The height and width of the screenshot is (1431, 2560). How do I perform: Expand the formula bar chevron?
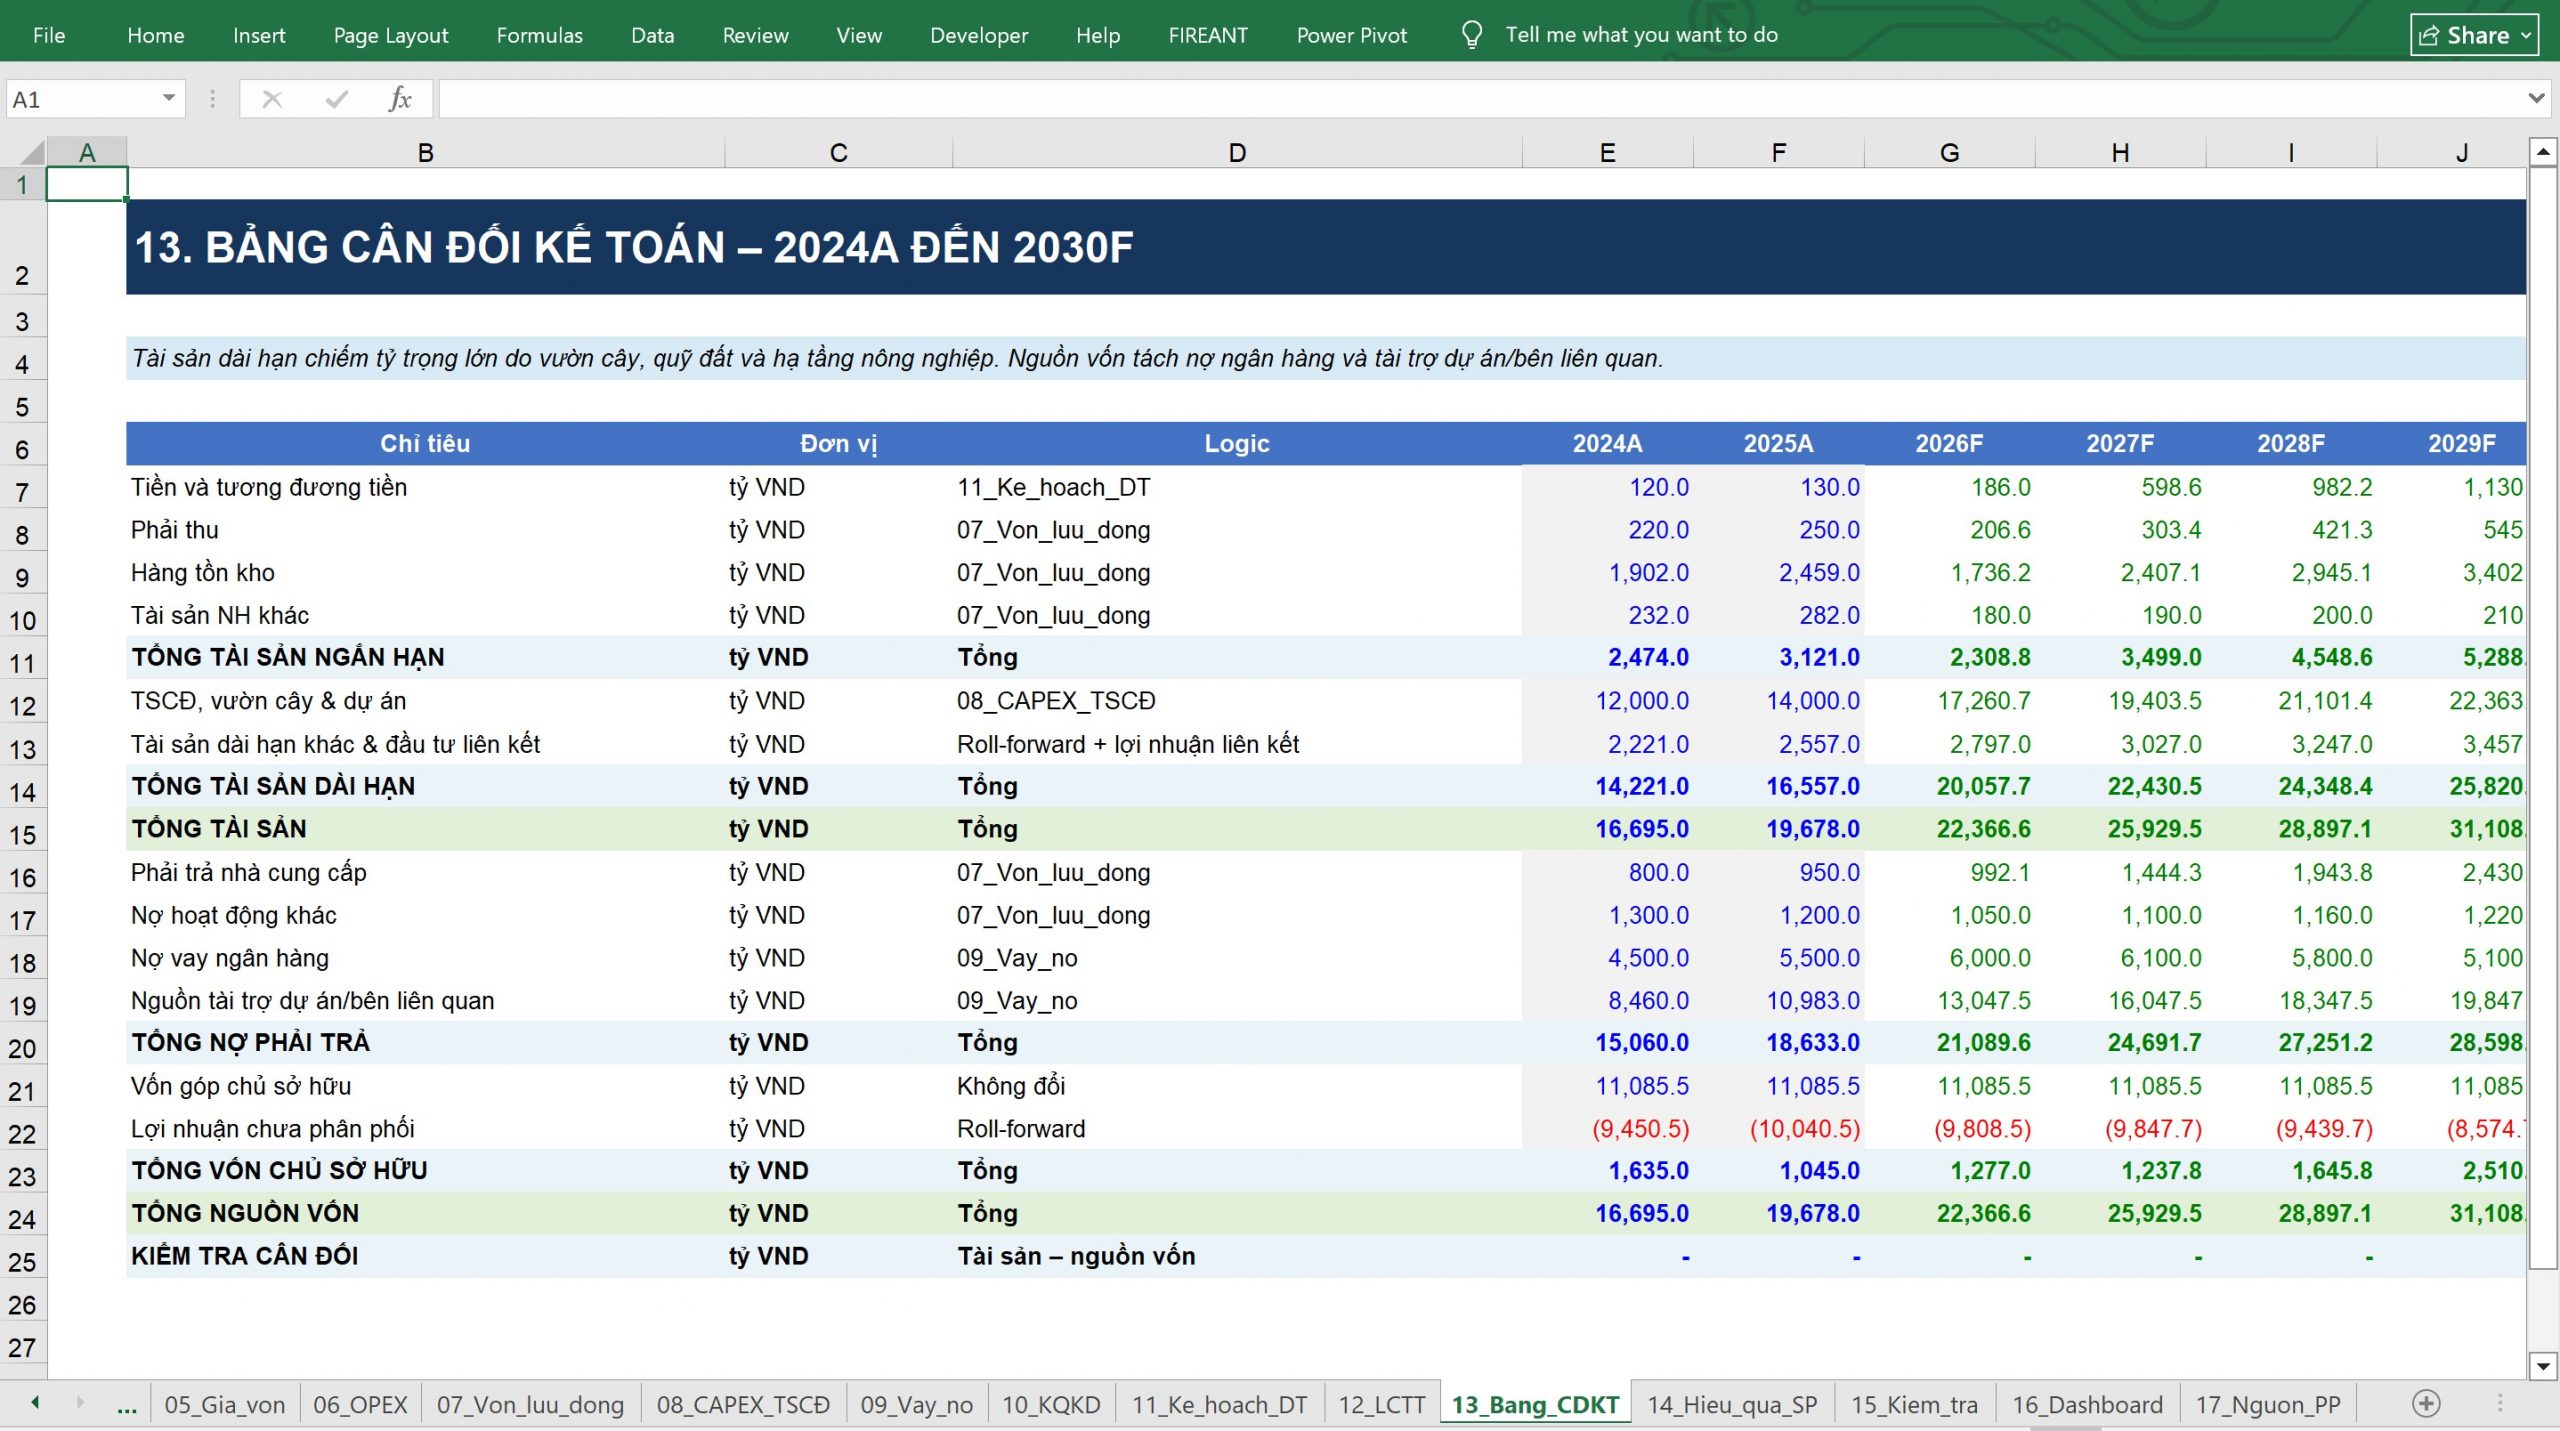pos(2536,98)
